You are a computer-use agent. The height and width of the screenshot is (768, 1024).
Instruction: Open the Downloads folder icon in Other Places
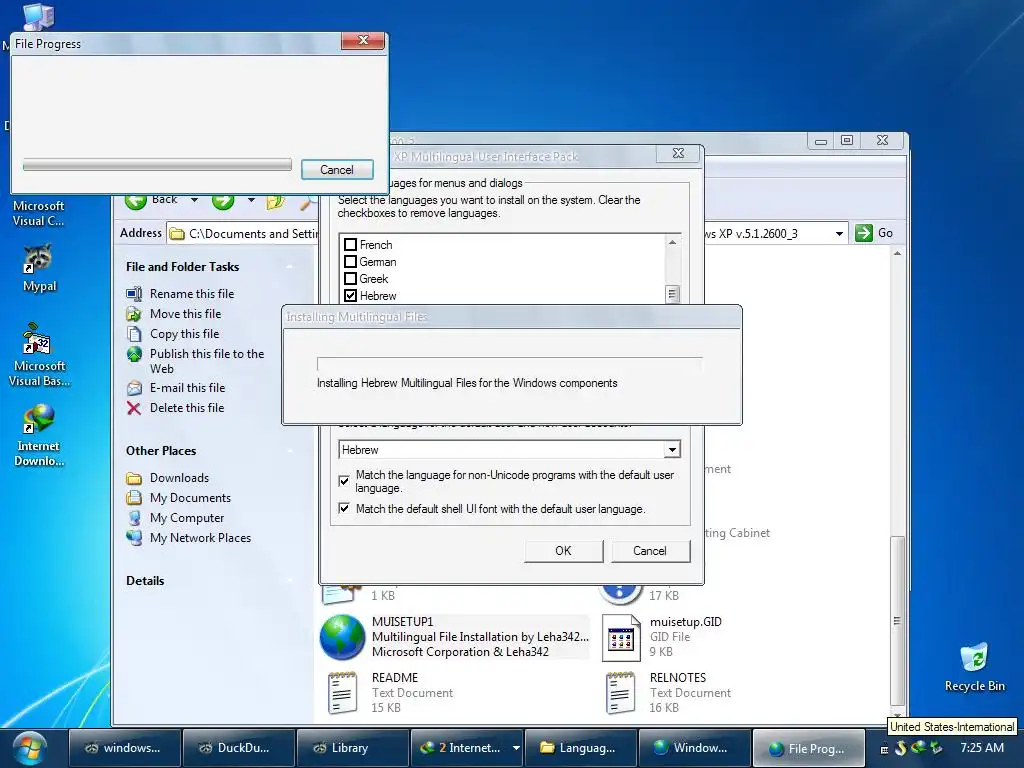pos(134,478)
